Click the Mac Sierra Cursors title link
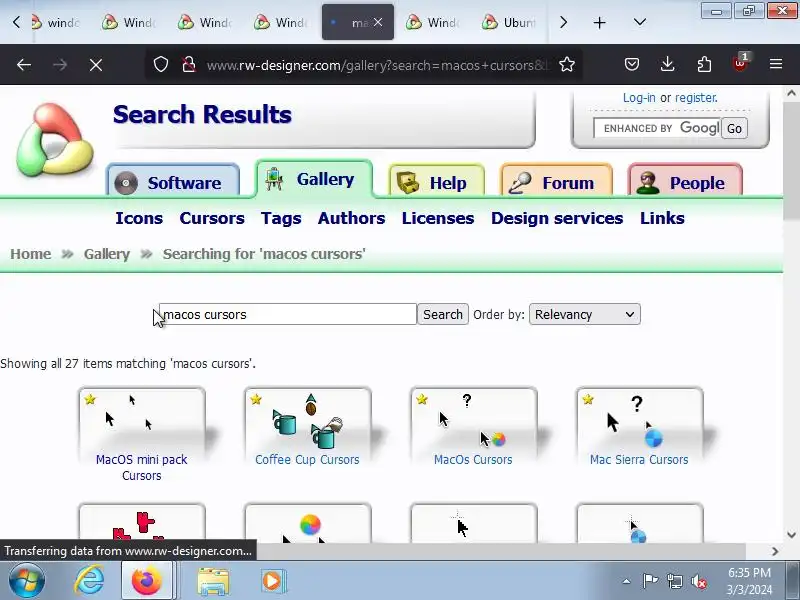This screenshot has width=800, height=600. coord(639,460)
